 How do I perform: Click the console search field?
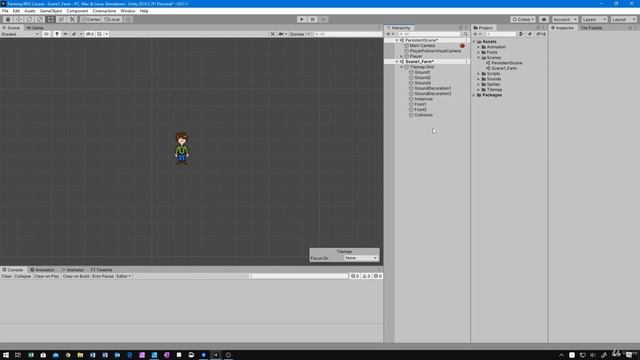tap(298, 276)
